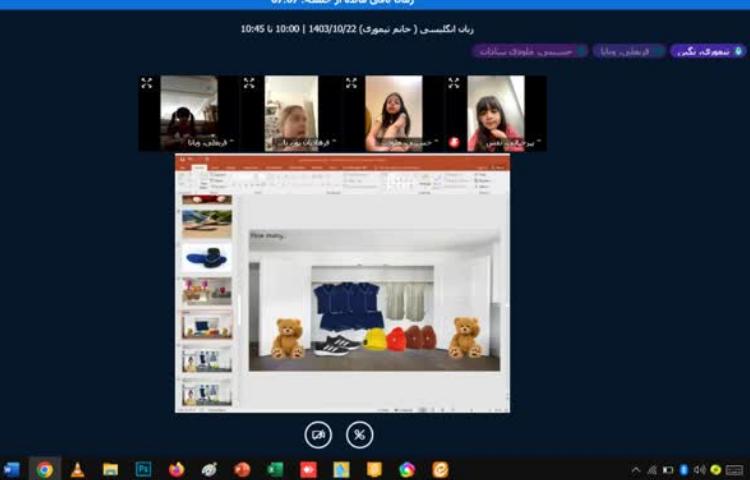Click the microphone icon in the bright participant chip
The height and width of the screenshot is (480, 750).
point(739,51)
